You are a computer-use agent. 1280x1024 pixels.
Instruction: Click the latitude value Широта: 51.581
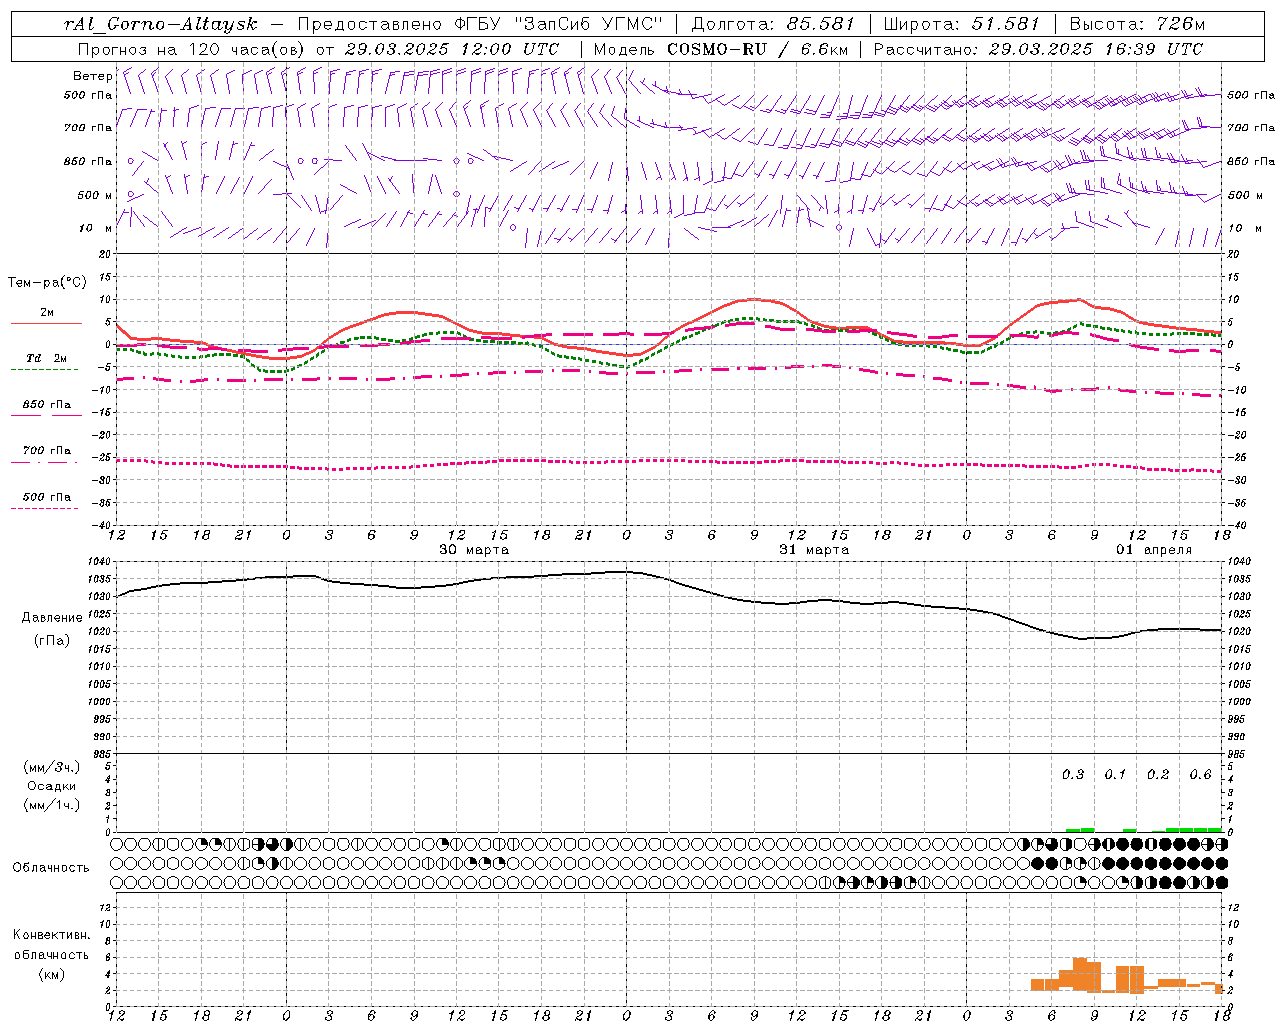click(962, 24)
